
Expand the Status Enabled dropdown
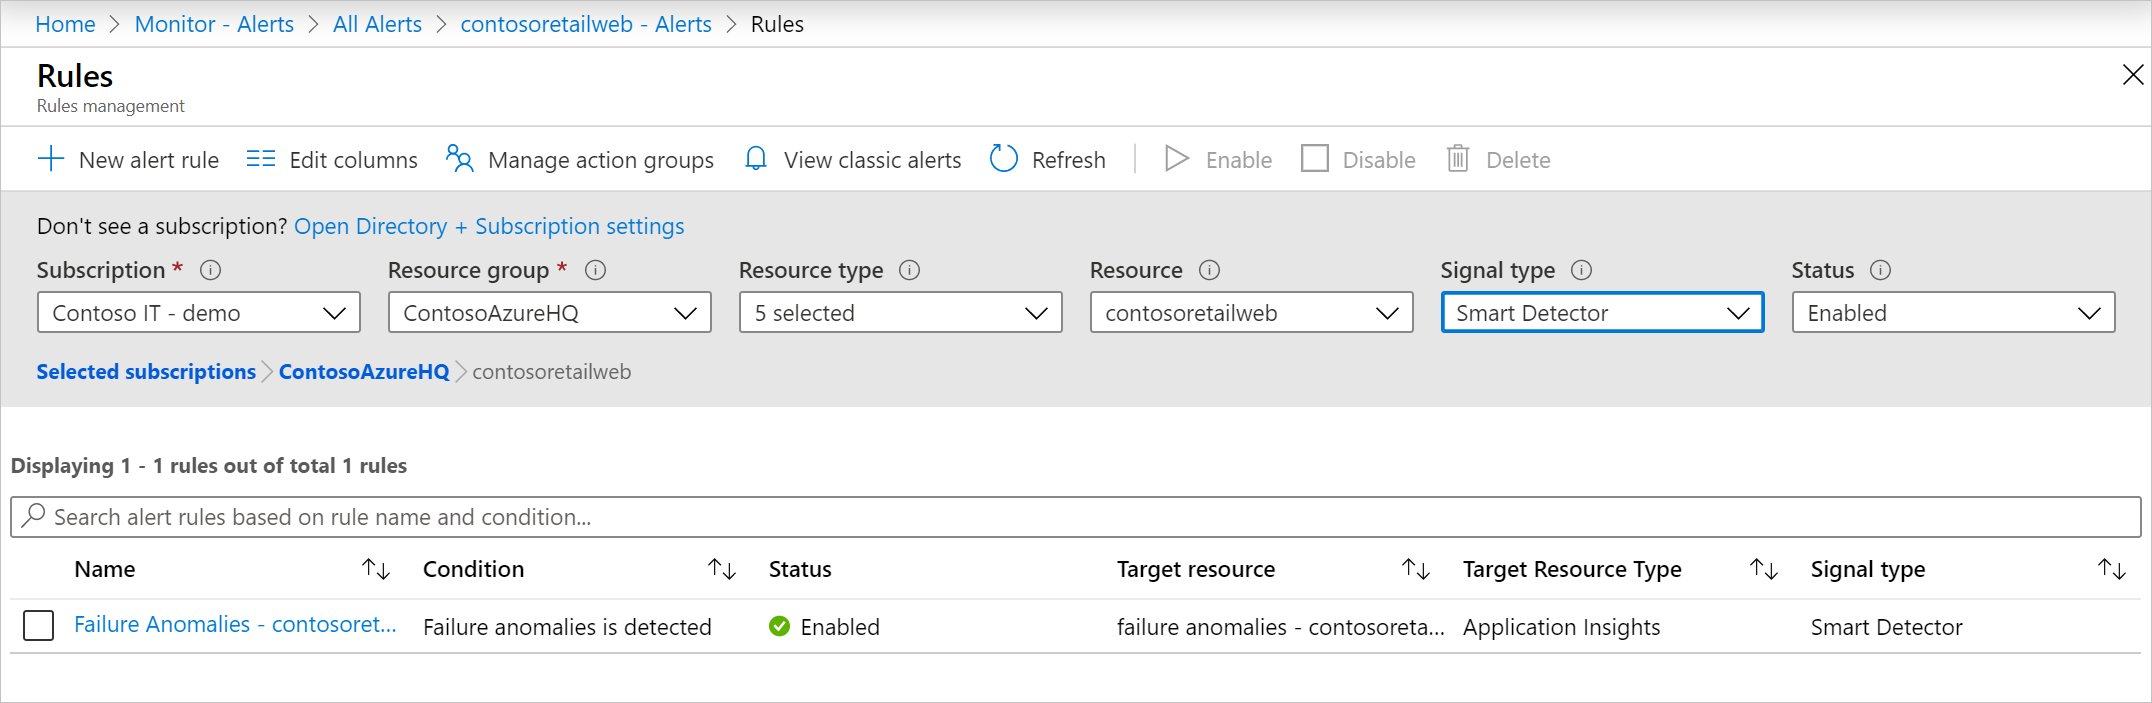(1953, 313)
